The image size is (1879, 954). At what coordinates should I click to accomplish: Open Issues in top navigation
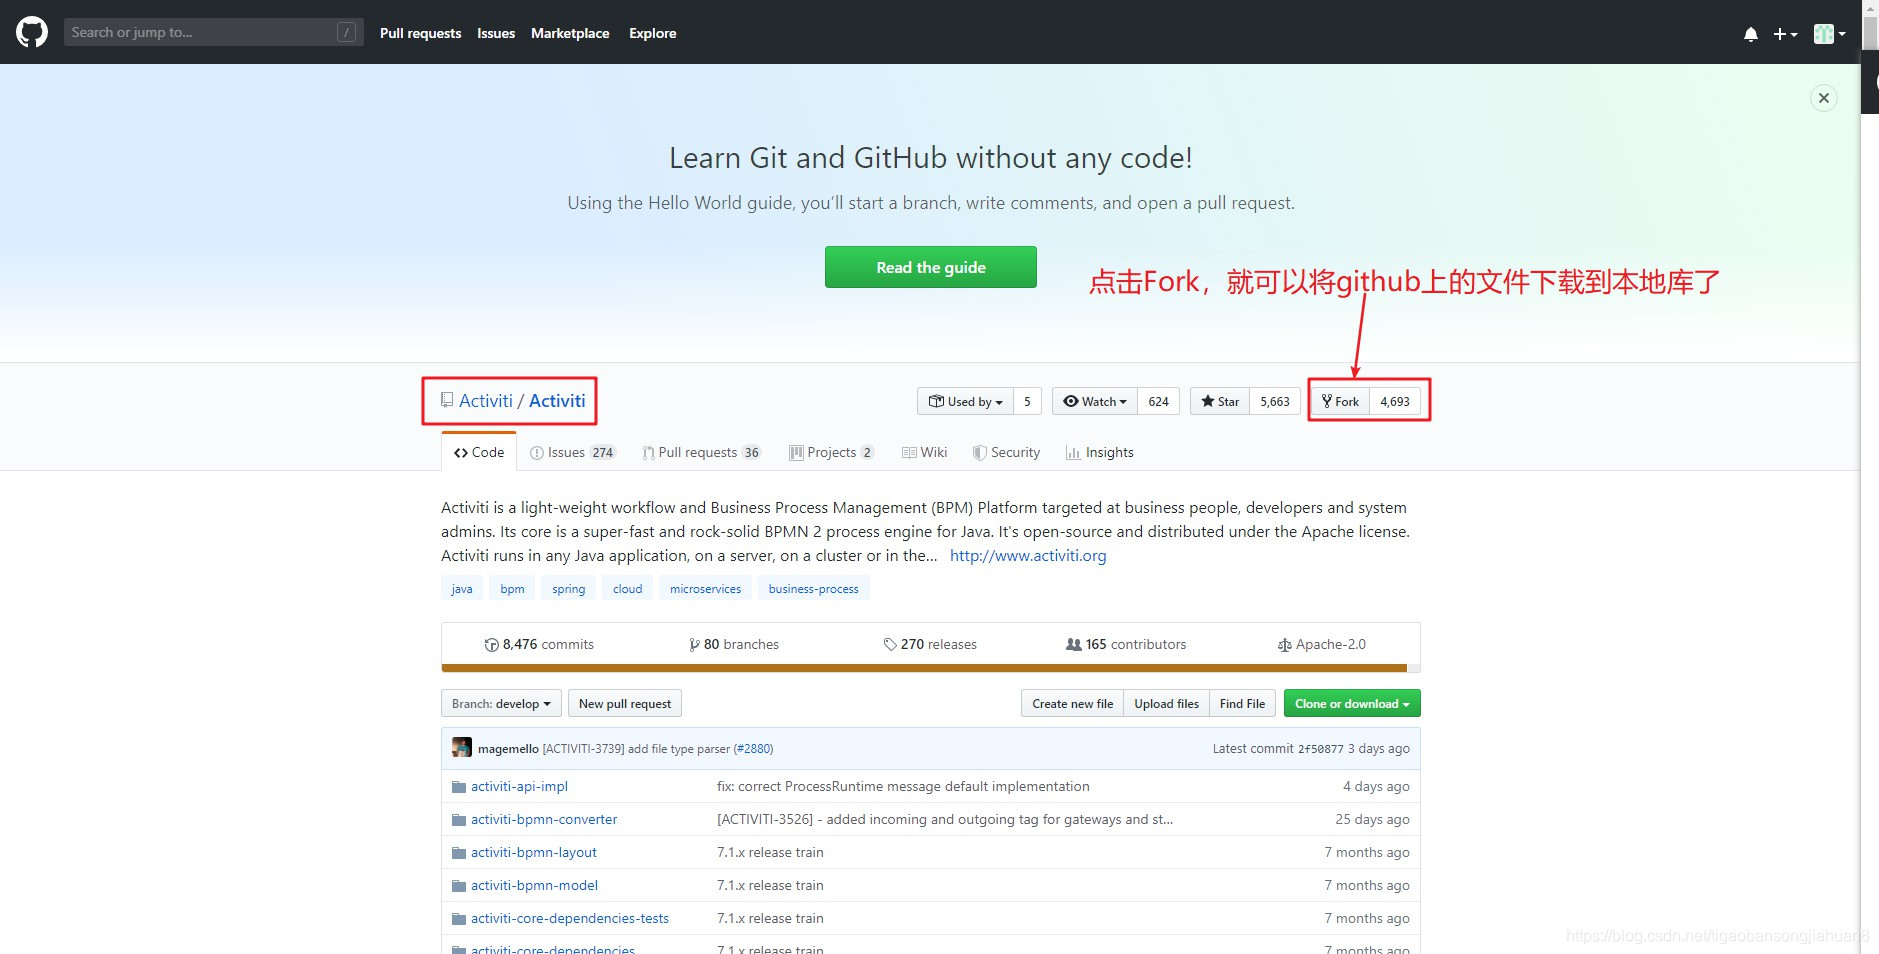(496, 33)
